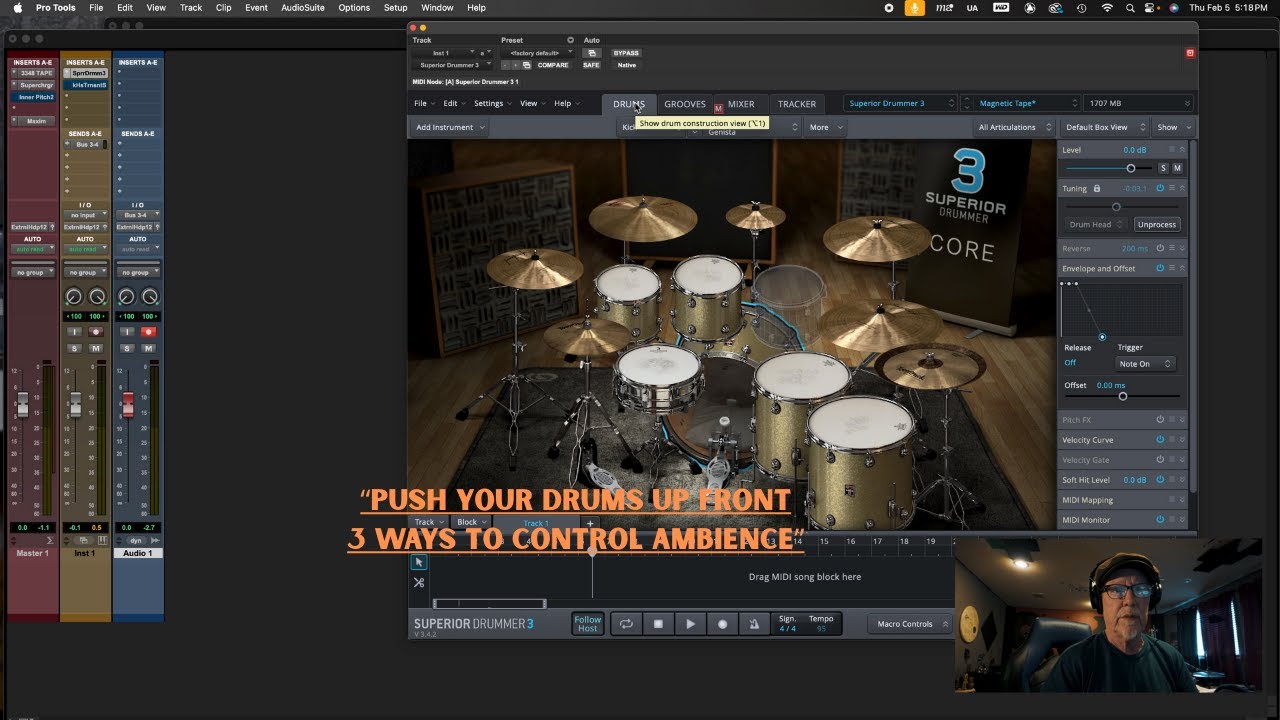1280x720 pixels.
Task: Start playback with the play button
Action: 690,624
